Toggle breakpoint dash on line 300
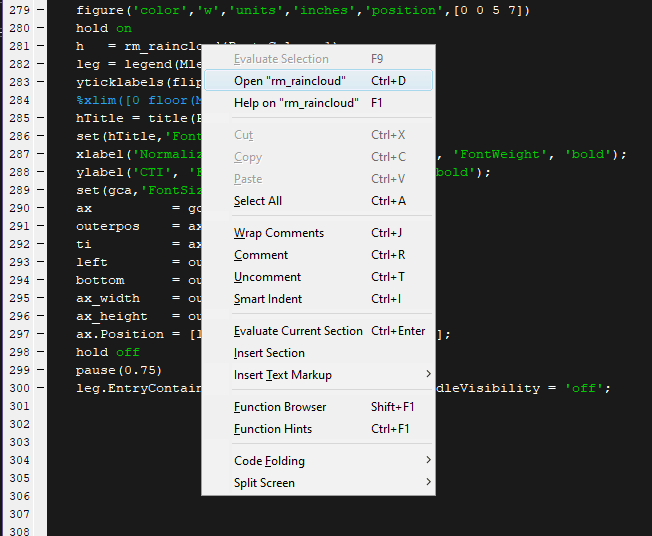Viewport: 652px width, 536px height. click(x=38, y=389)
